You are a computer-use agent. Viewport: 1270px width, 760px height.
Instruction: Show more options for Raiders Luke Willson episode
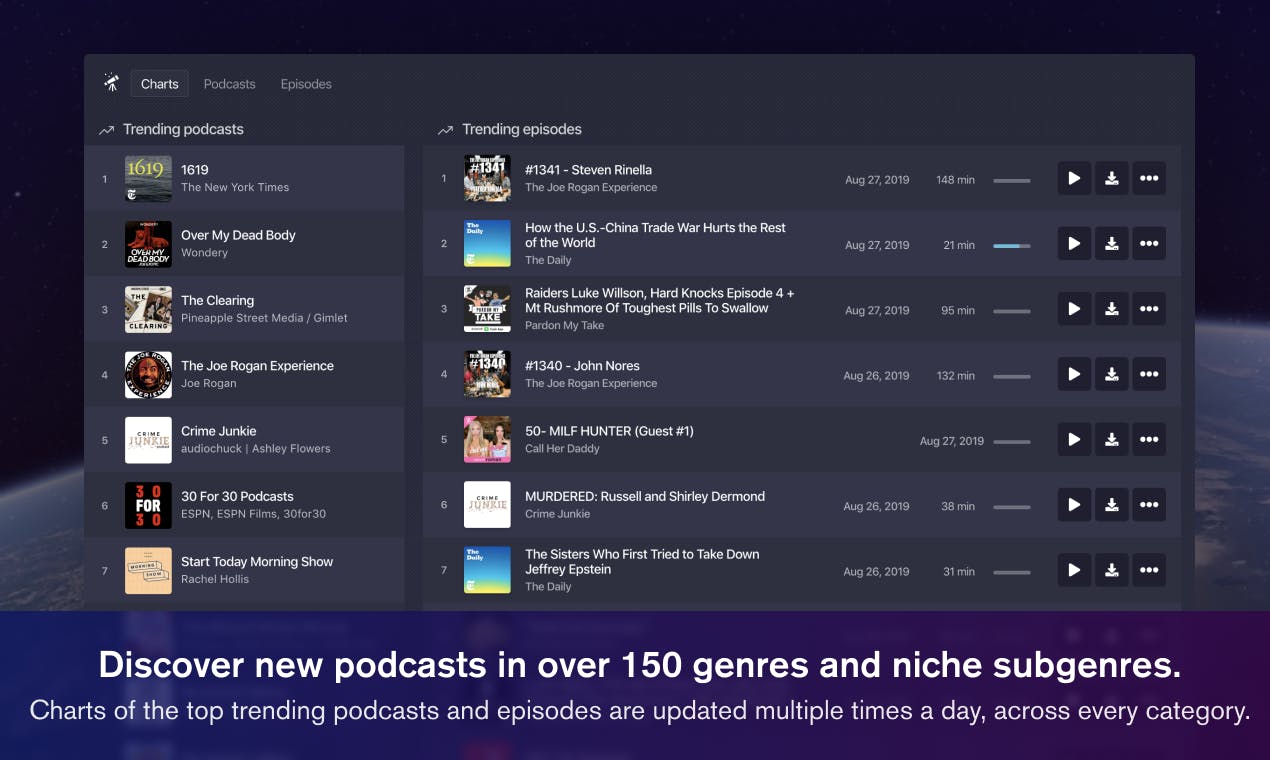point(1149,309)
